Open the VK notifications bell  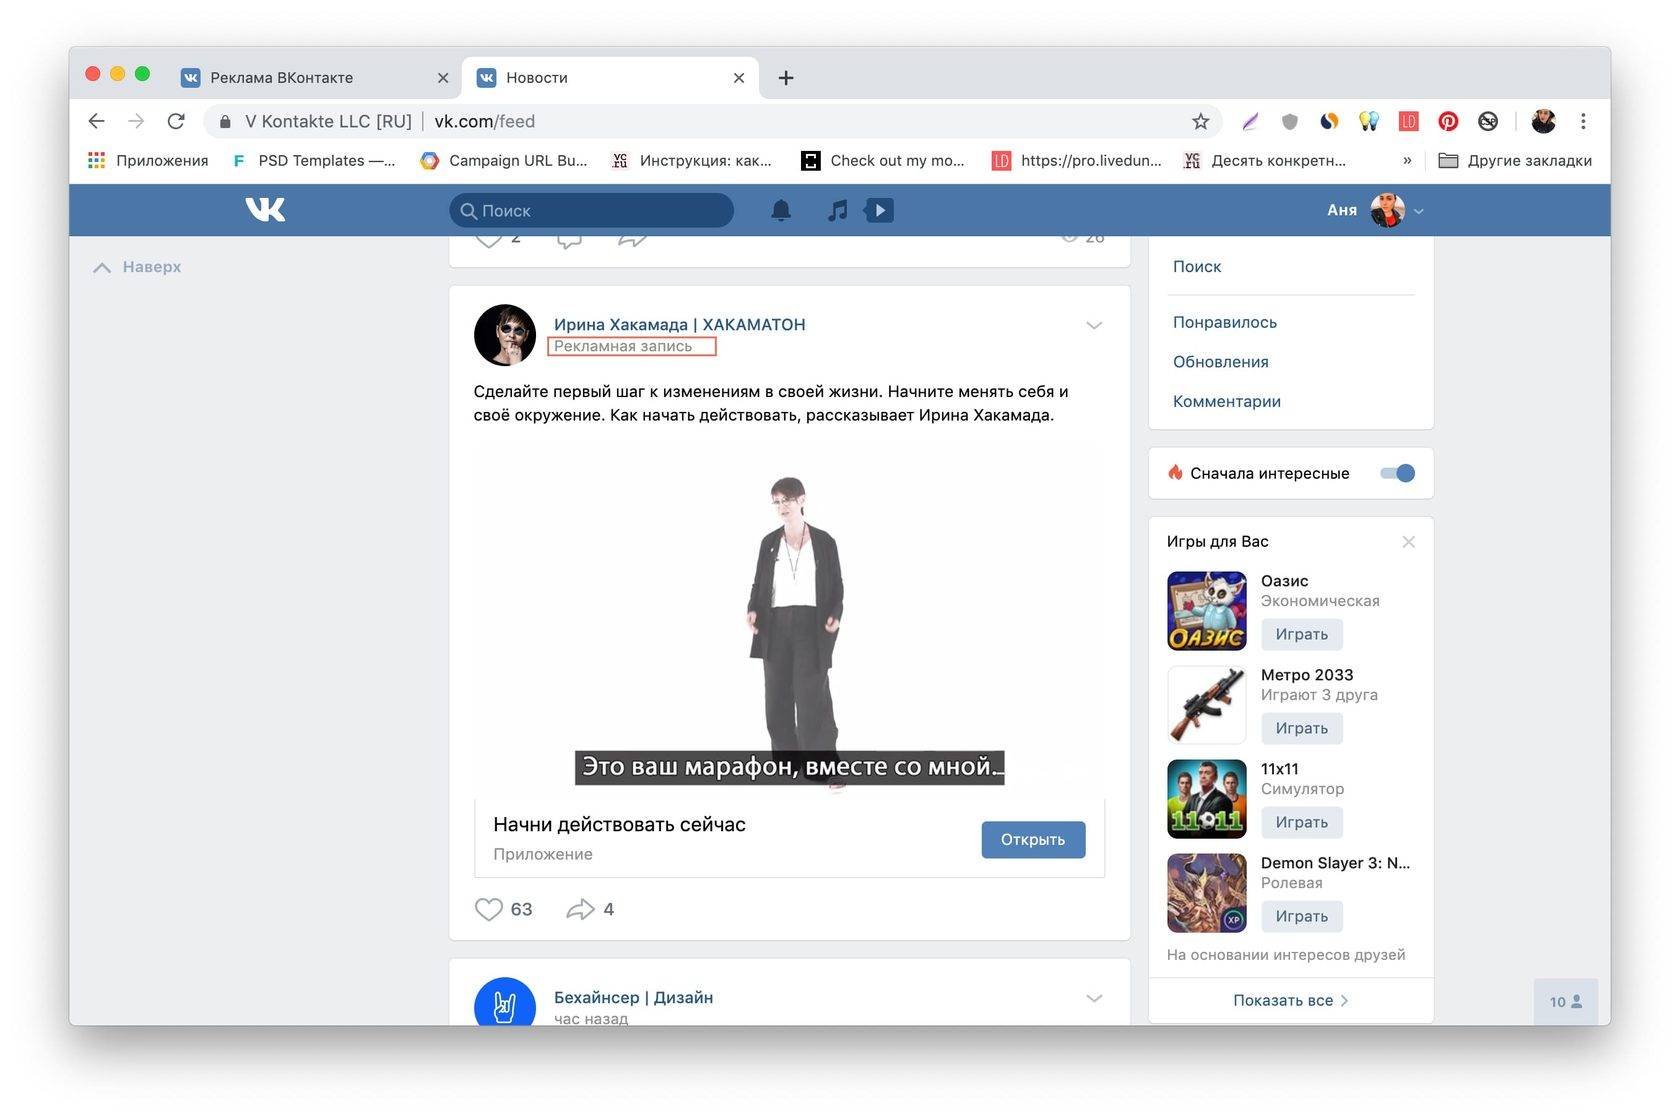(781, 210)
